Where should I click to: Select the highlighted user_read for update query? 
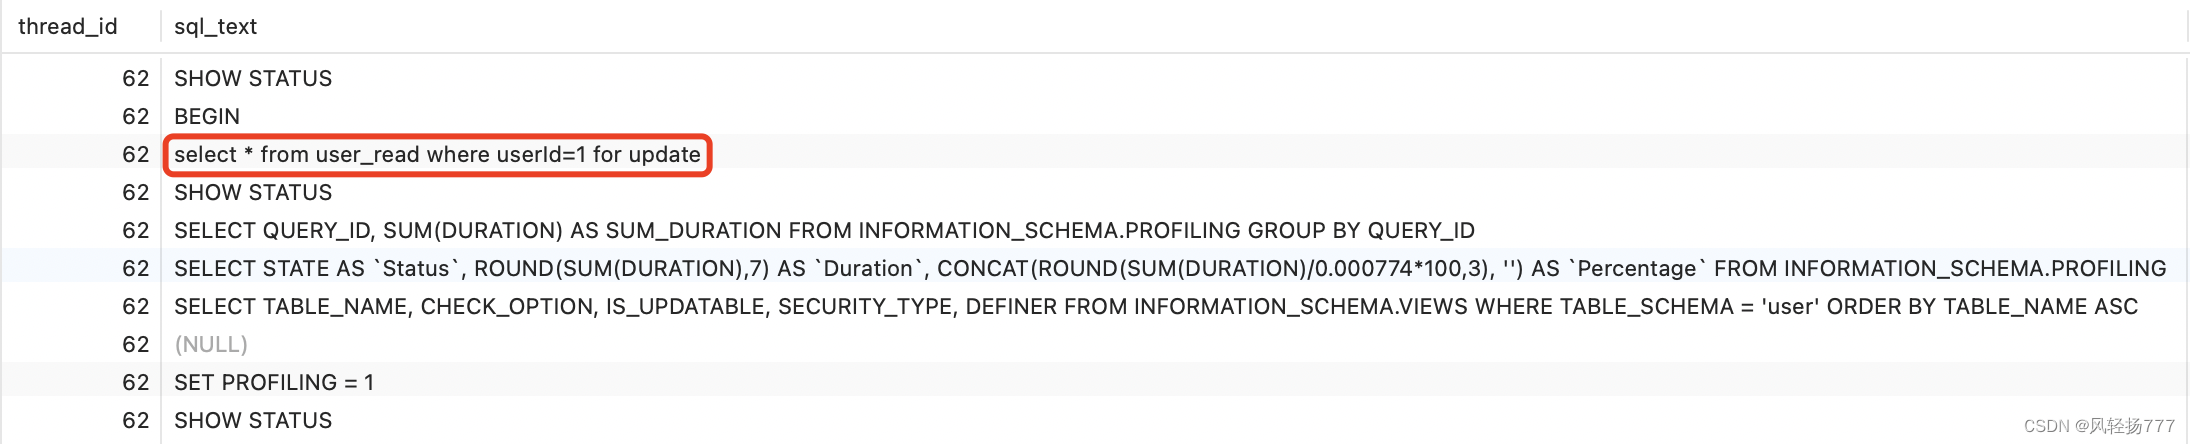click(437, 155)
